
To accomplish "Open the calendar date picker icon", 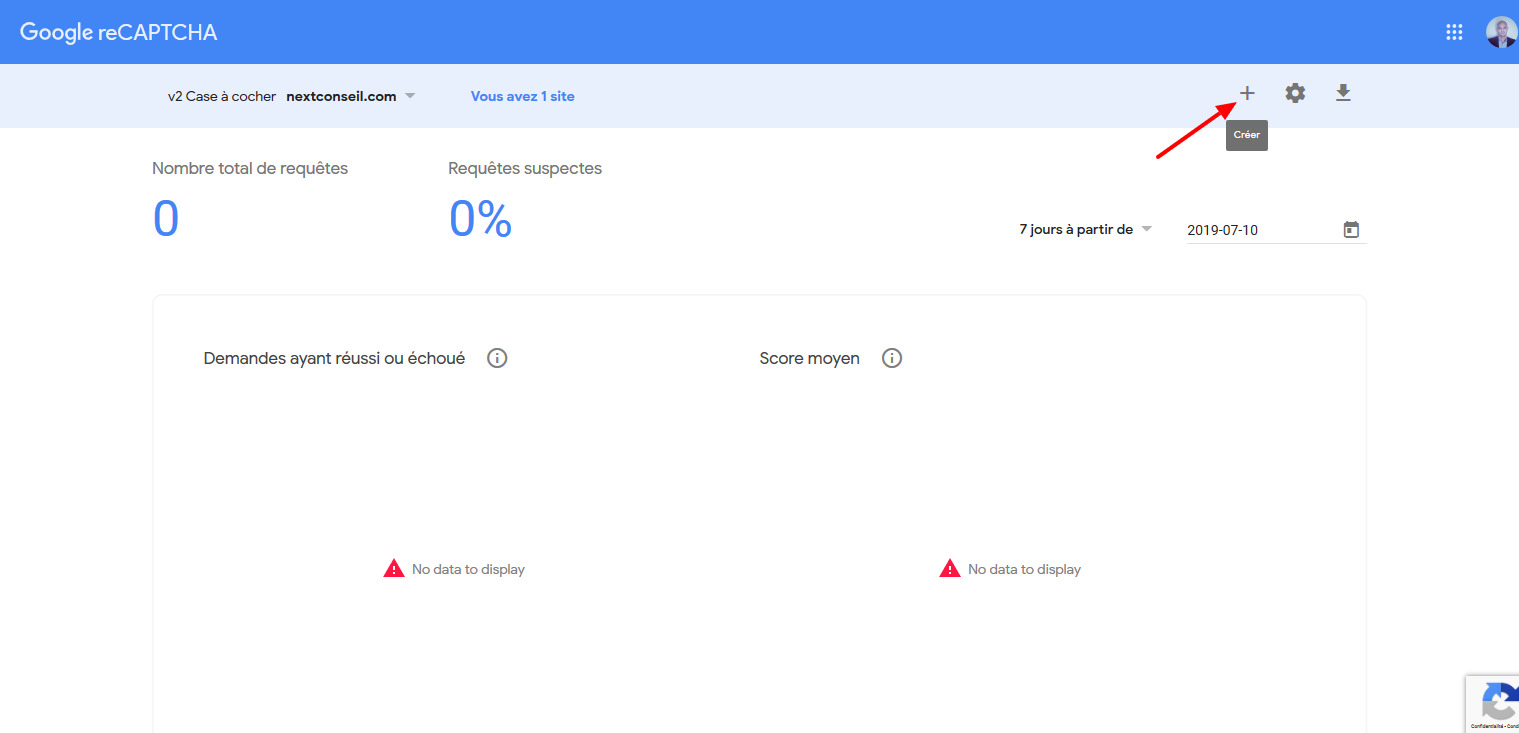I will [x=1351, y=230].
